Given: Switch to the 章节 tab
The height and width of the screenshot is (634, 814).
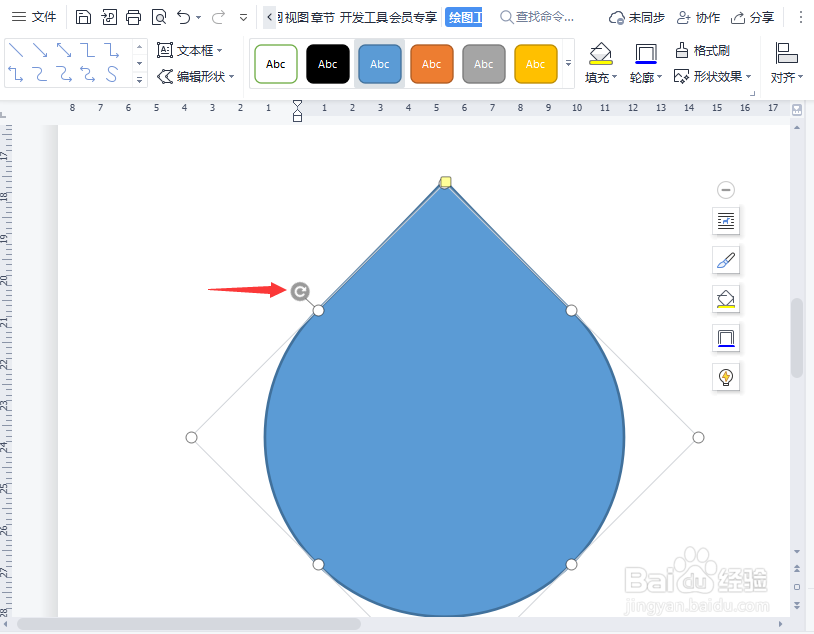Looking at the screenshot, I should 323,18.
